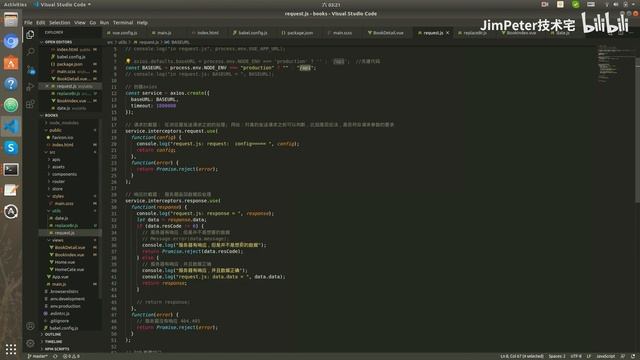Viewport: 640px width, 360px height.
Task: Show Applications grid in the dock
Action: pos(11,349)
